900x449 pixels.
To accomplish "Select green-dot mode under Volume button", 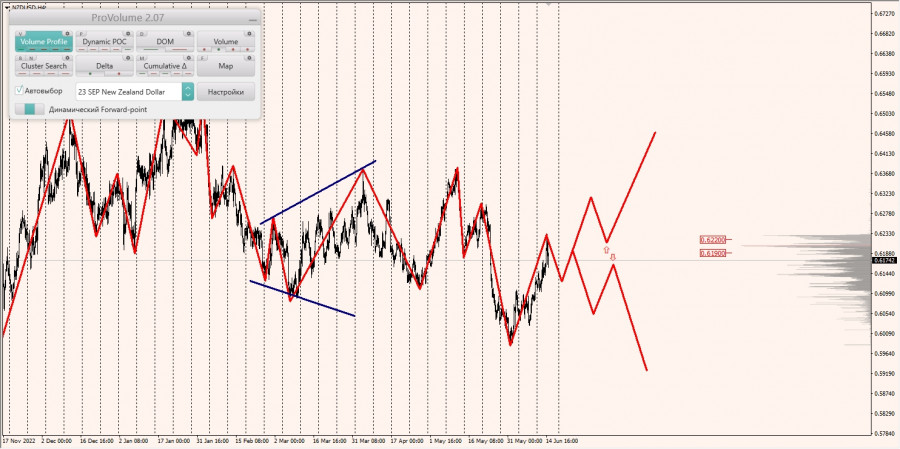I will pyautogui.click(x=219, y=49).
